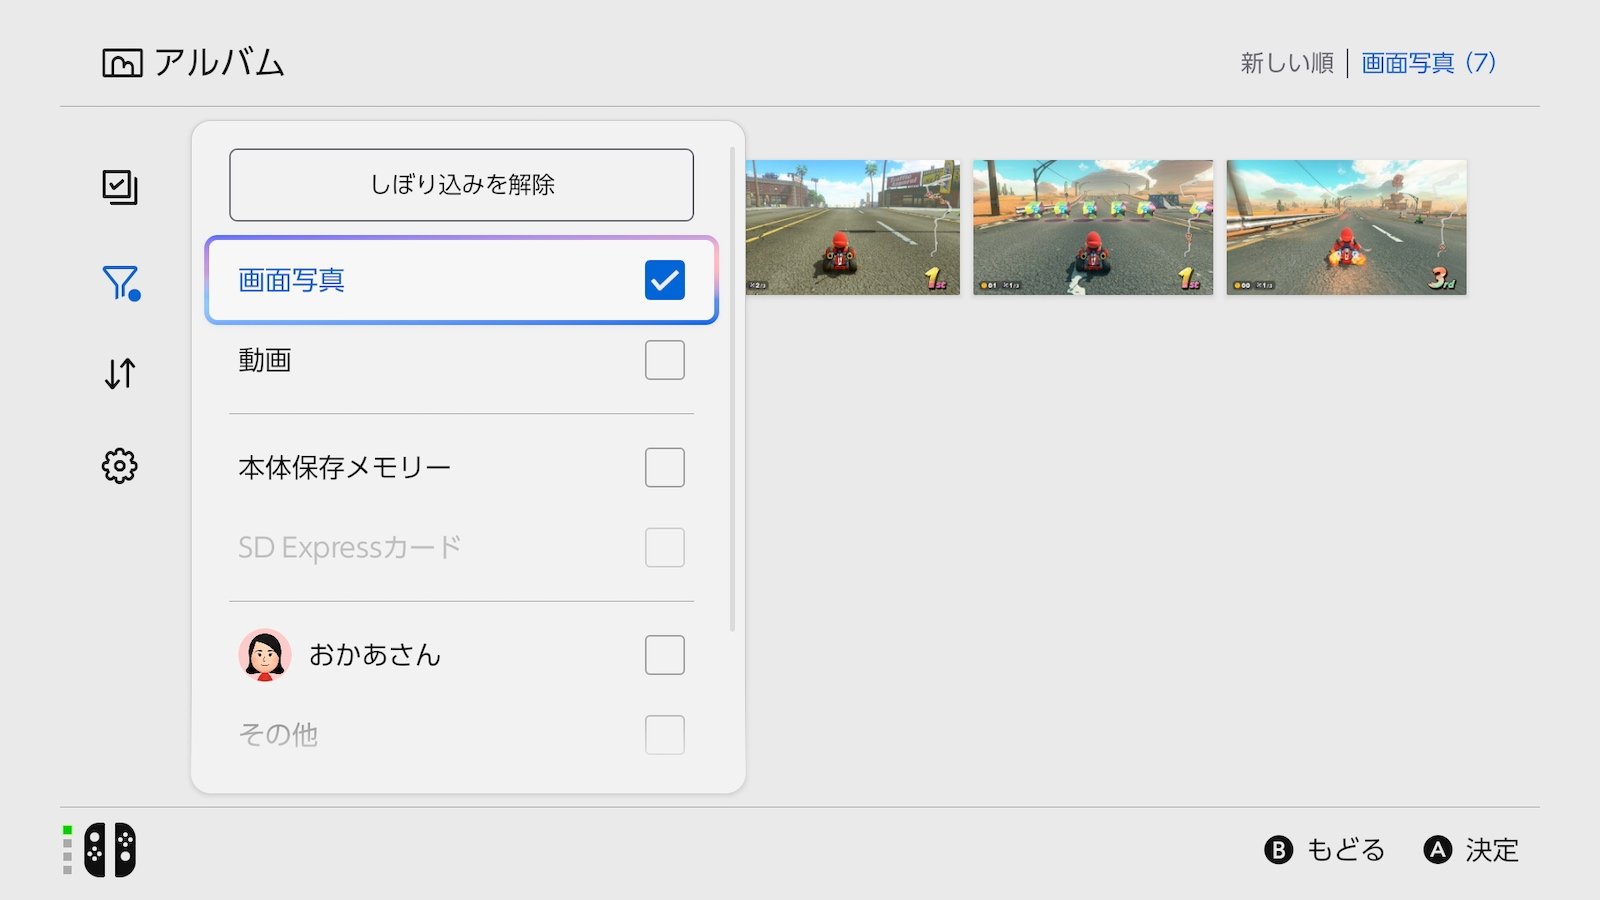Viewport: 1600px width, 900px height.
Task: Click the 画面写真 (7) filter indicator
Action: point(1429,63)
